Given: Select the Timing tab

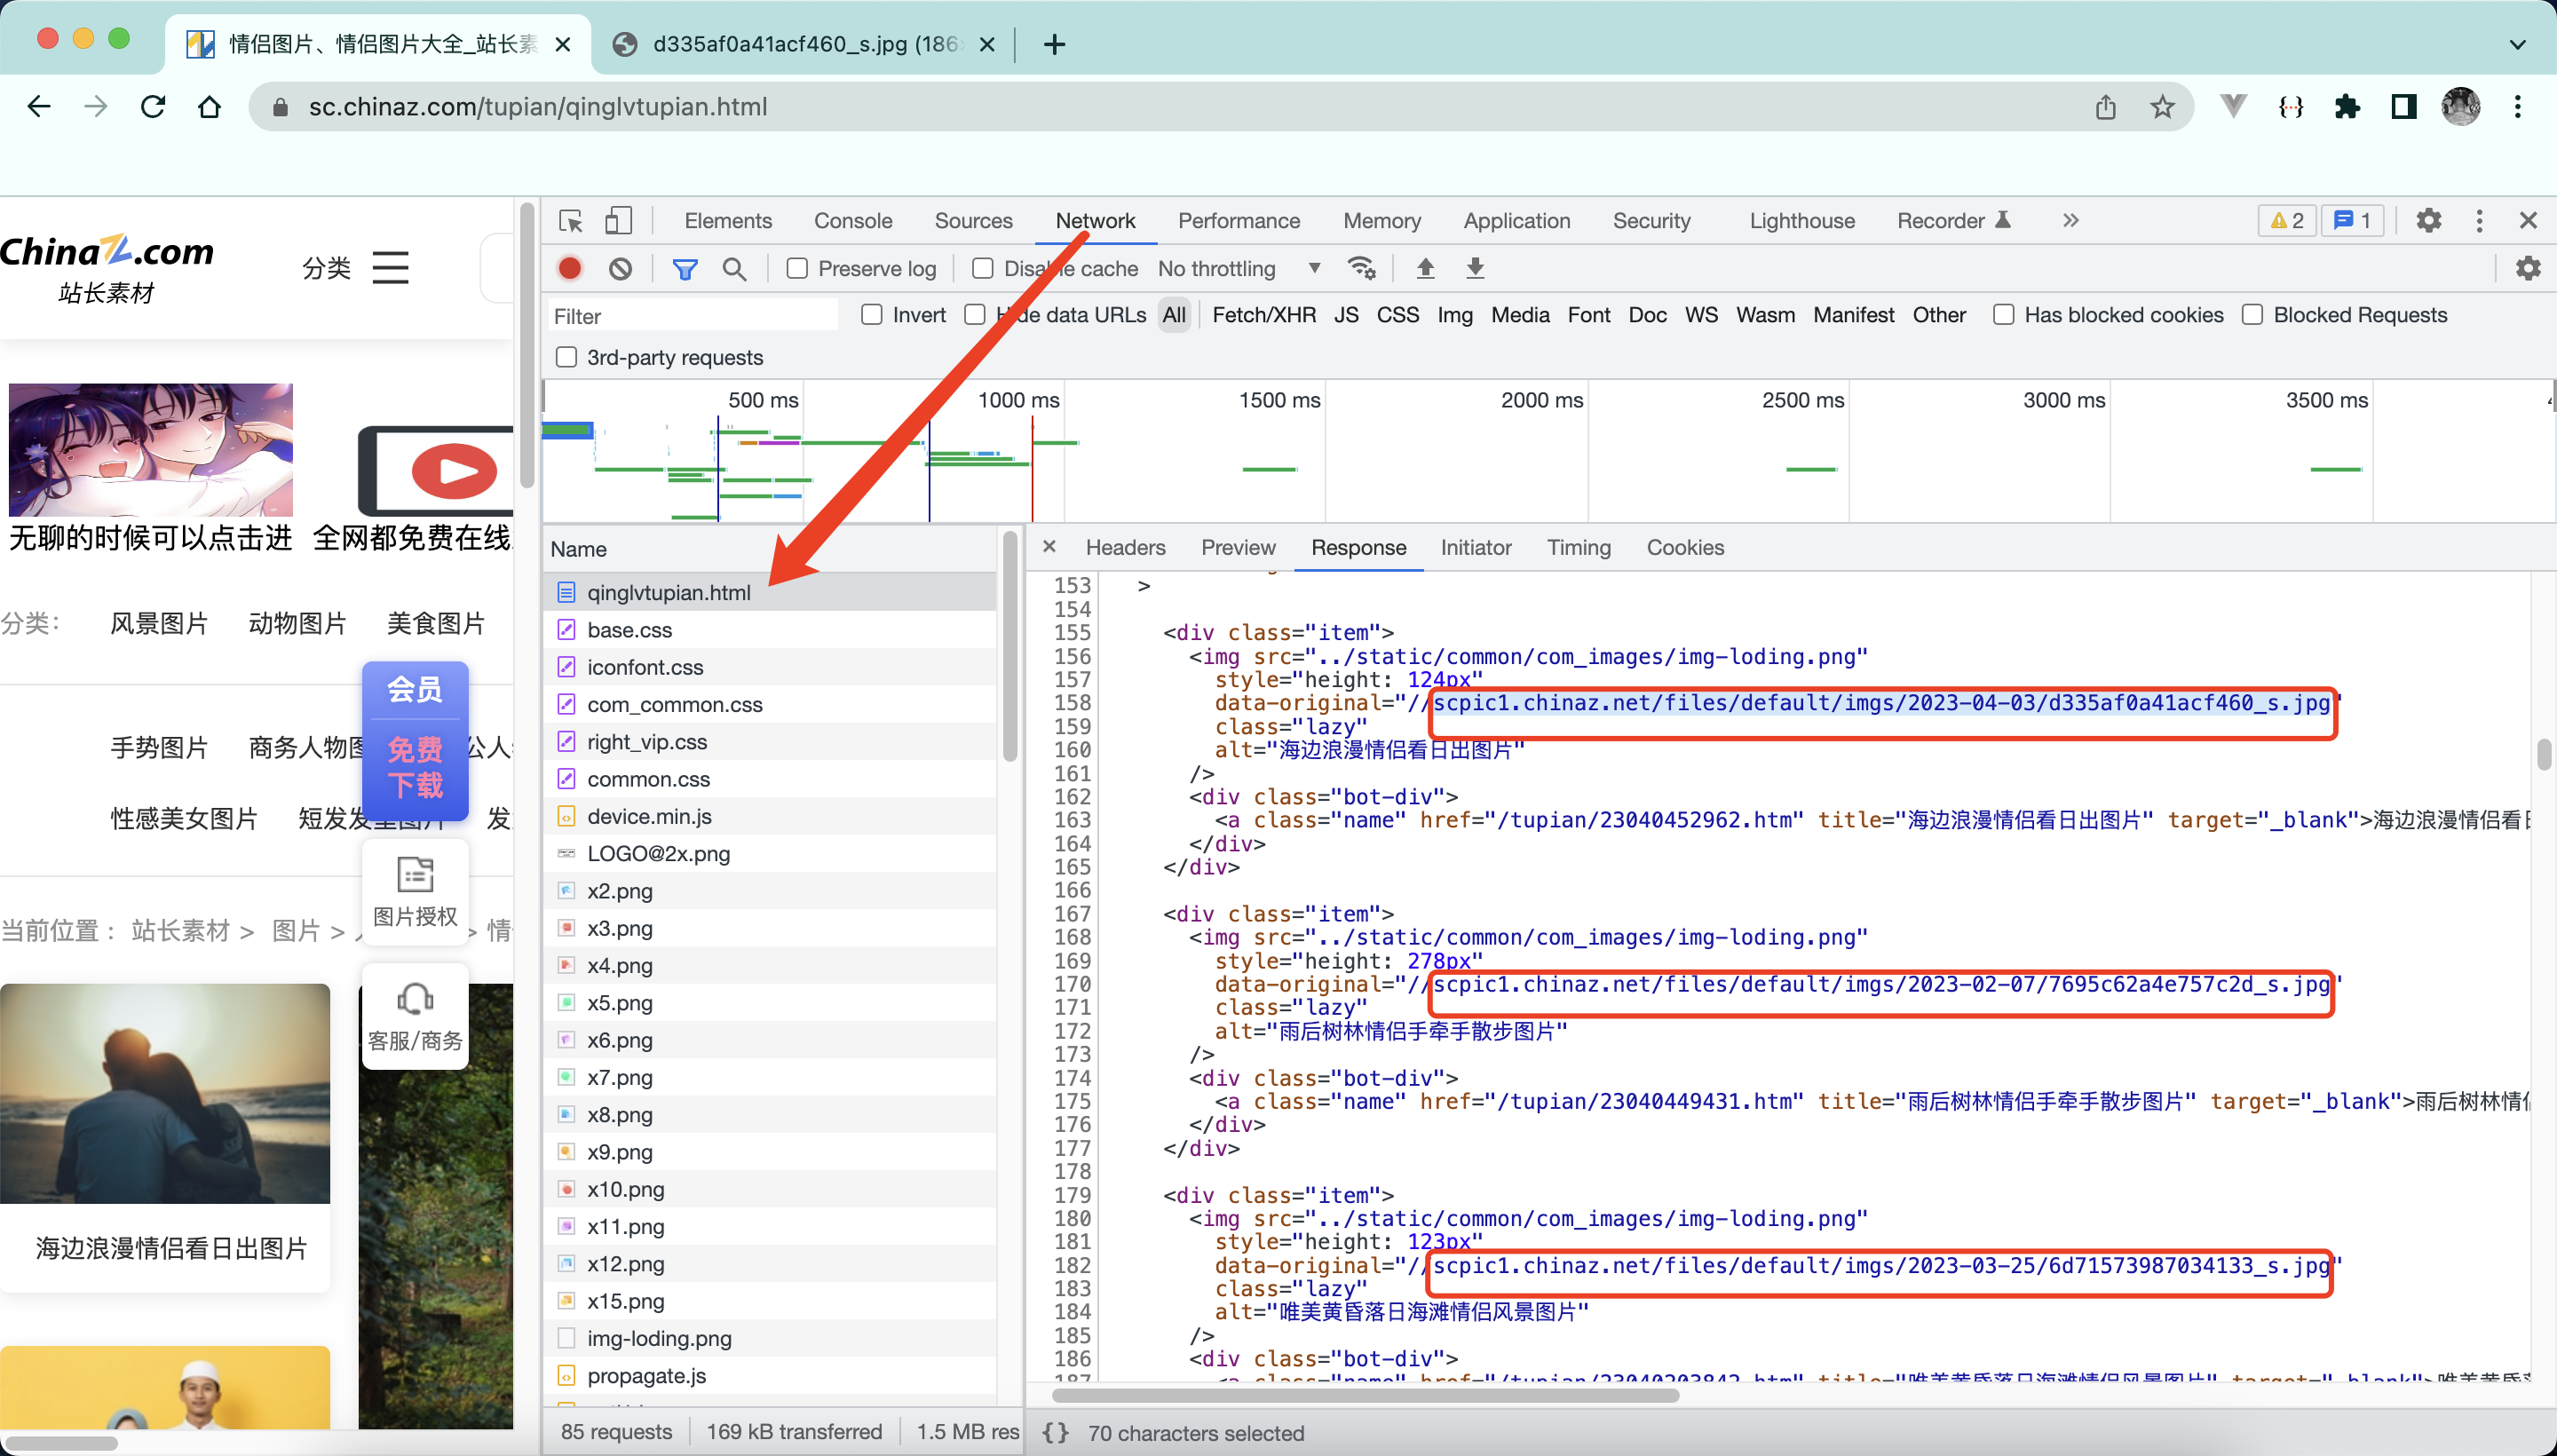Looking at the screenshot, I should pyautogui.click(x=1579, y=547).
